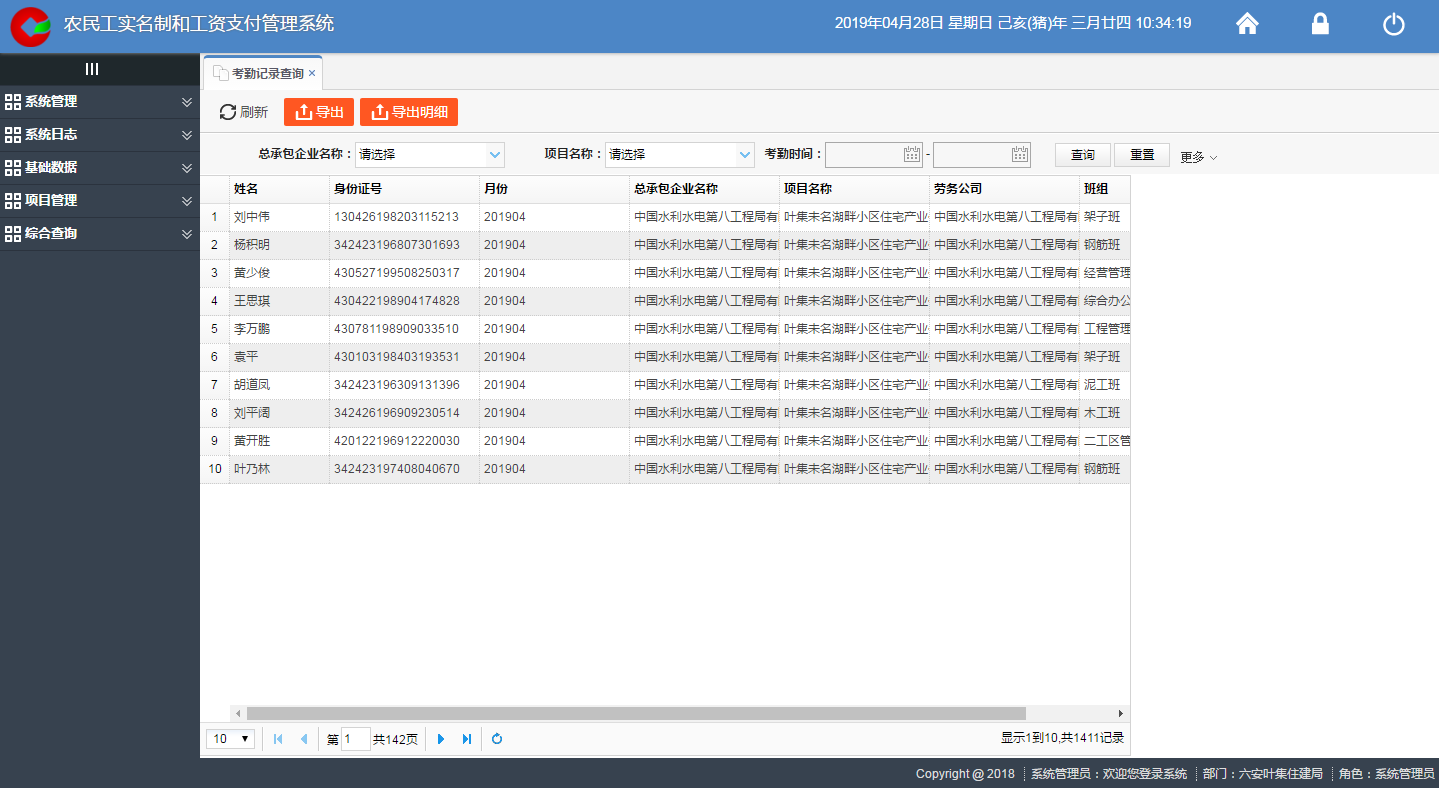Open start date calendar picker
Image resolution: width=1439 pixels, height=788 pixels.
(x=911, y=154)
